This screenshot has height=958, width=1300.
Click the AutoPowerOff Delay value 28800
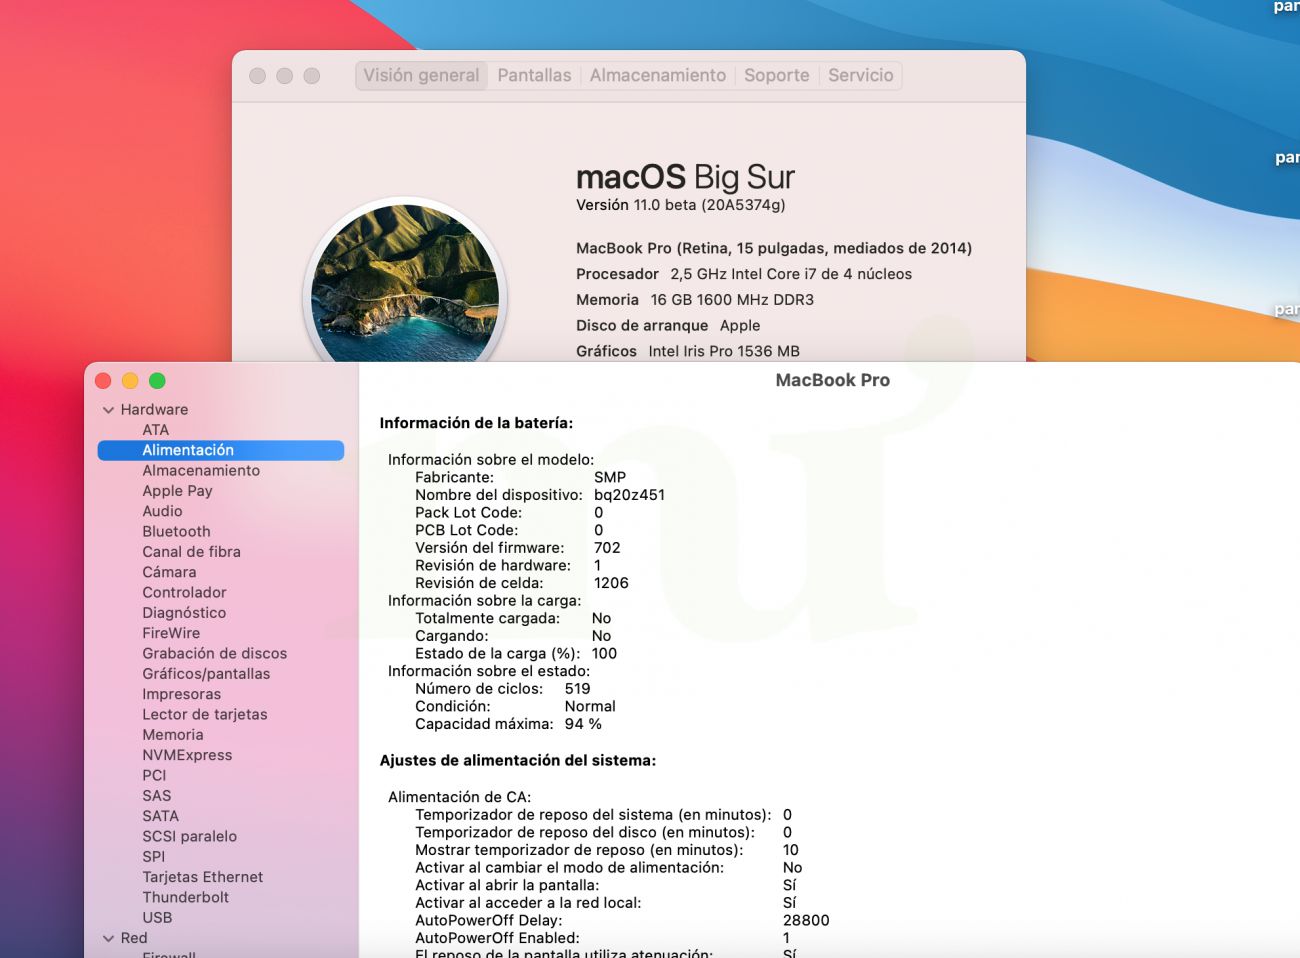pyautogui.click(x=806, y=921)
